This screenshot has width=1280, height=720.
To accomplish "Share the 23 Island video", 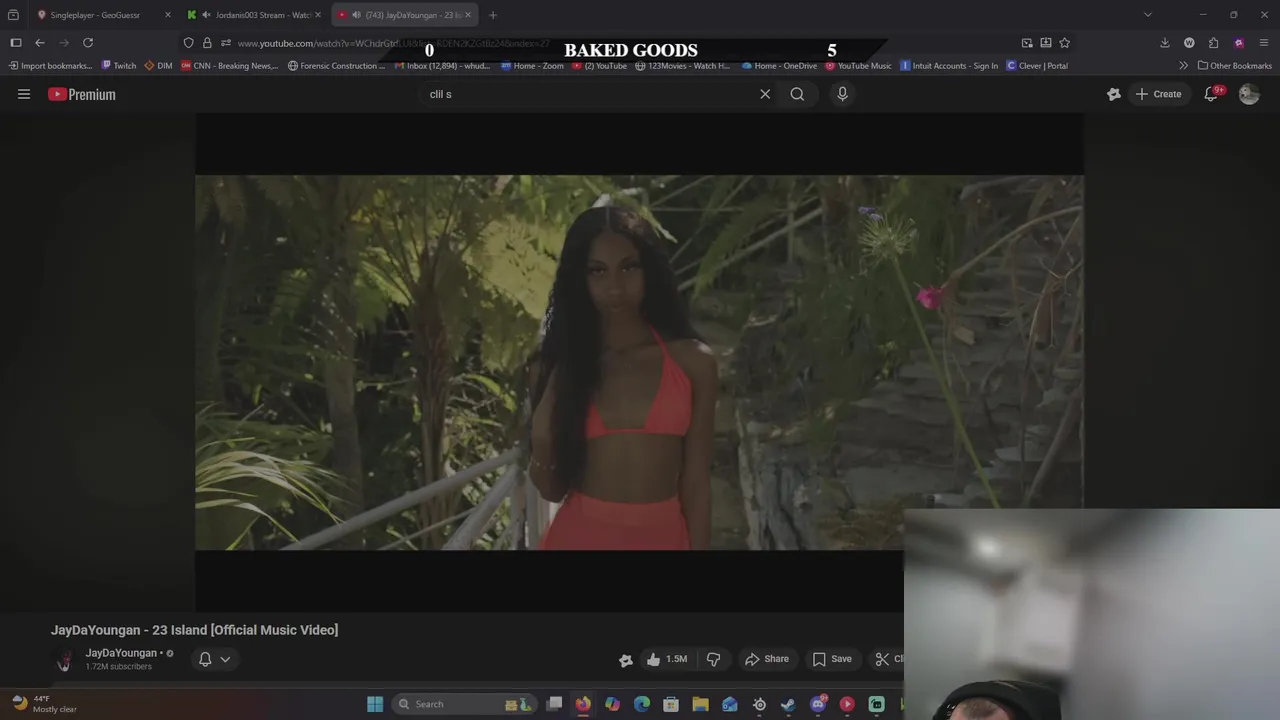I will point(767,659).
